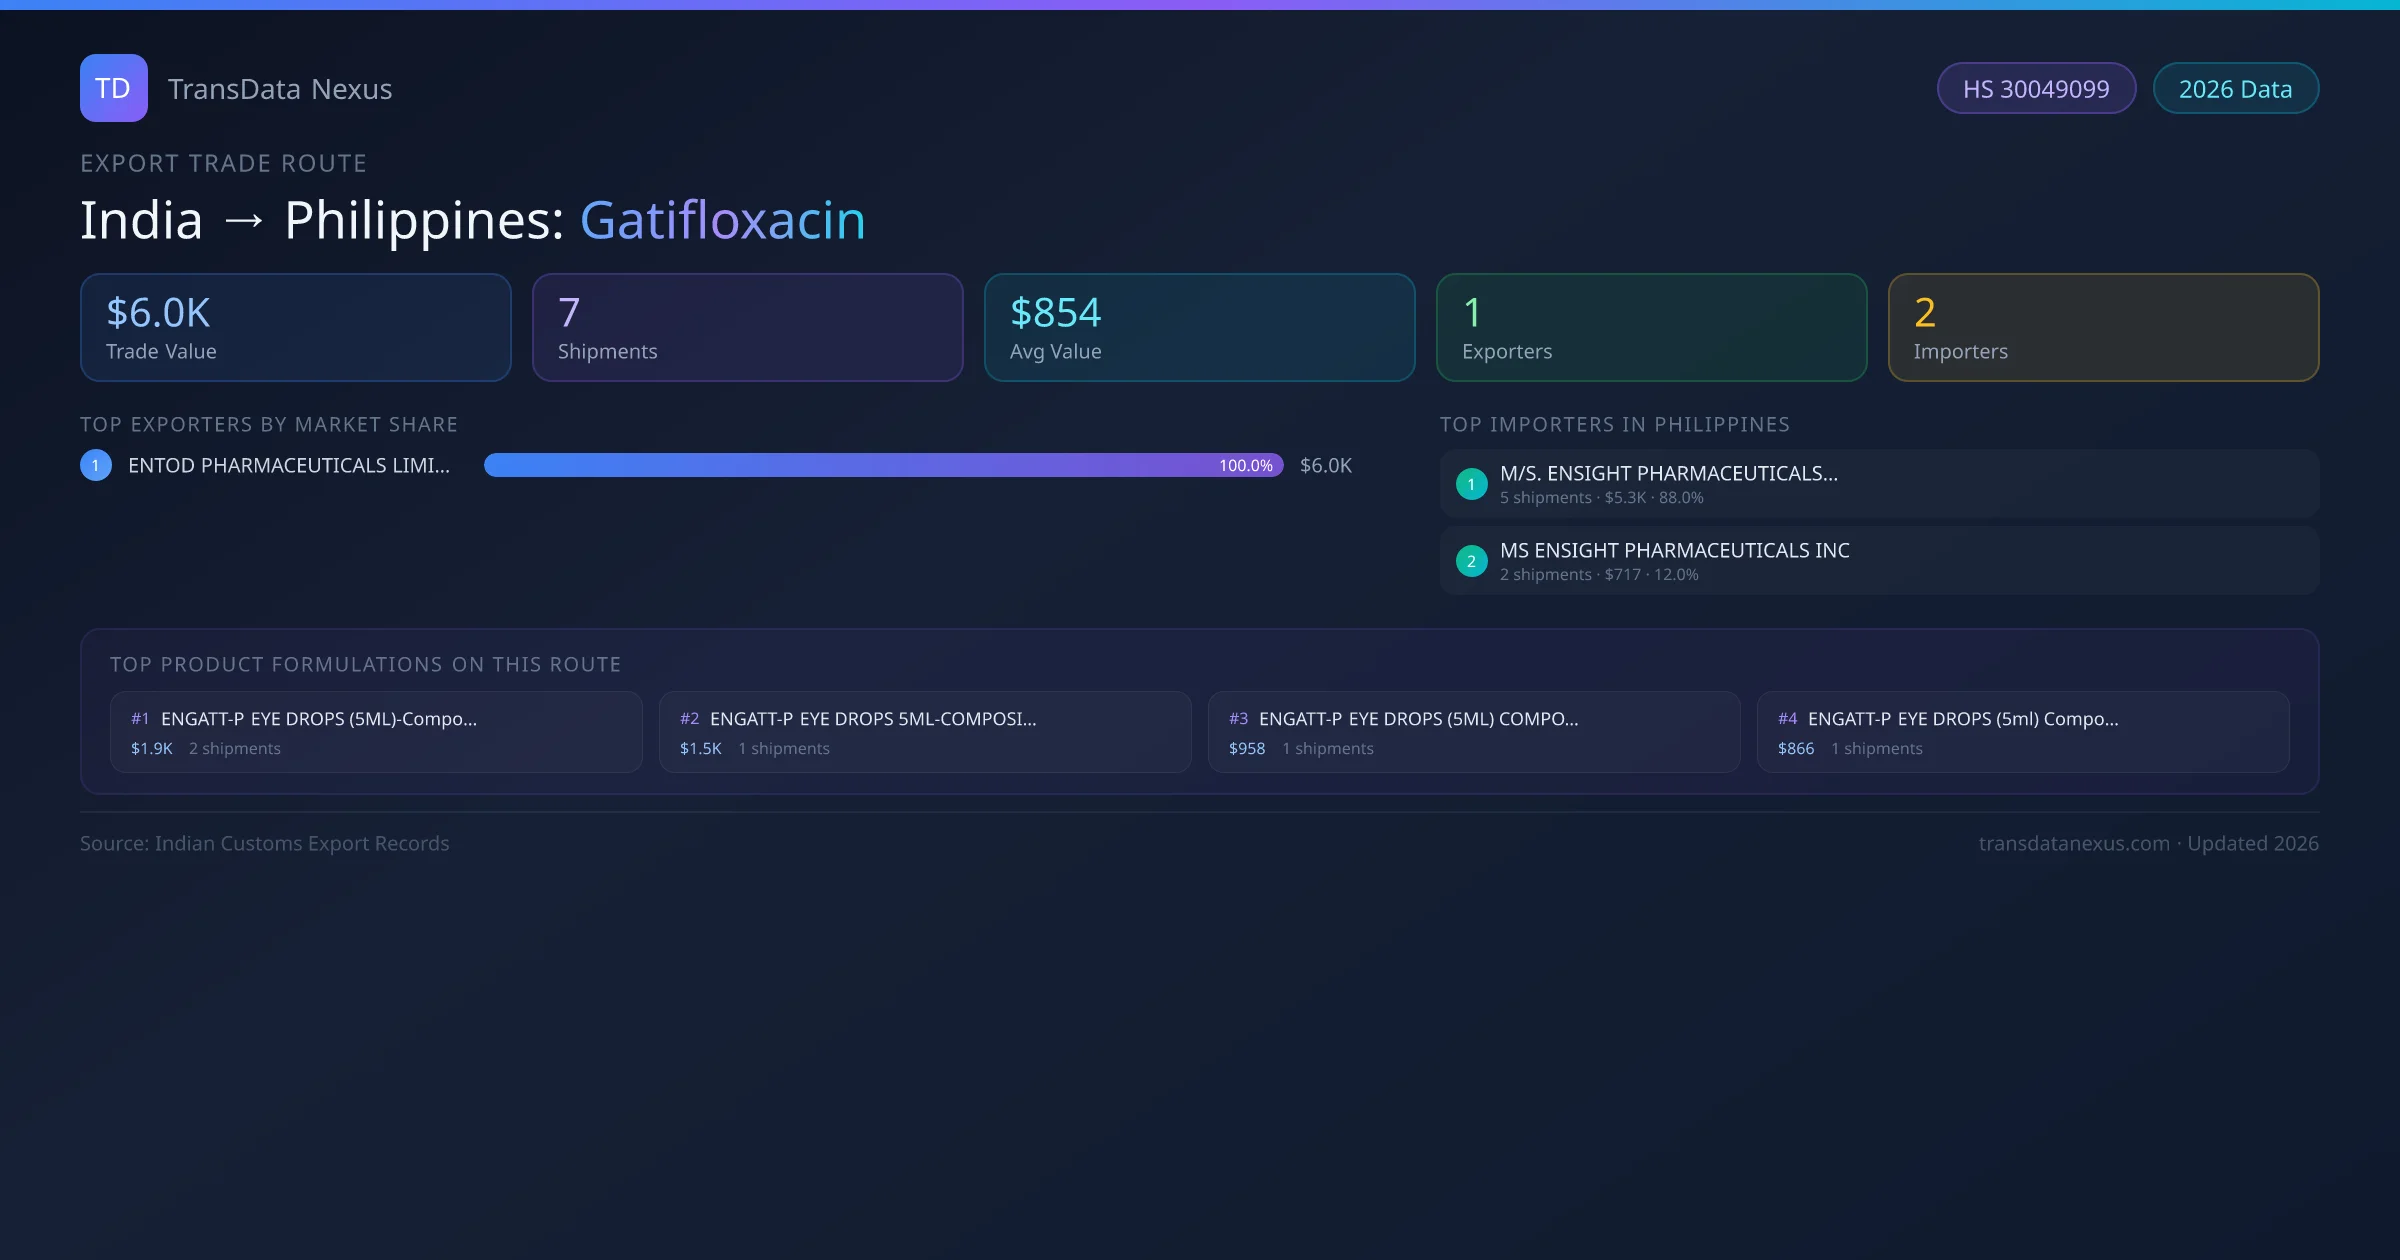The height and width of the screenshot is (1260, 2400).
Task: Click the blue rank 1 exporter badge
Action: (96, 465)
